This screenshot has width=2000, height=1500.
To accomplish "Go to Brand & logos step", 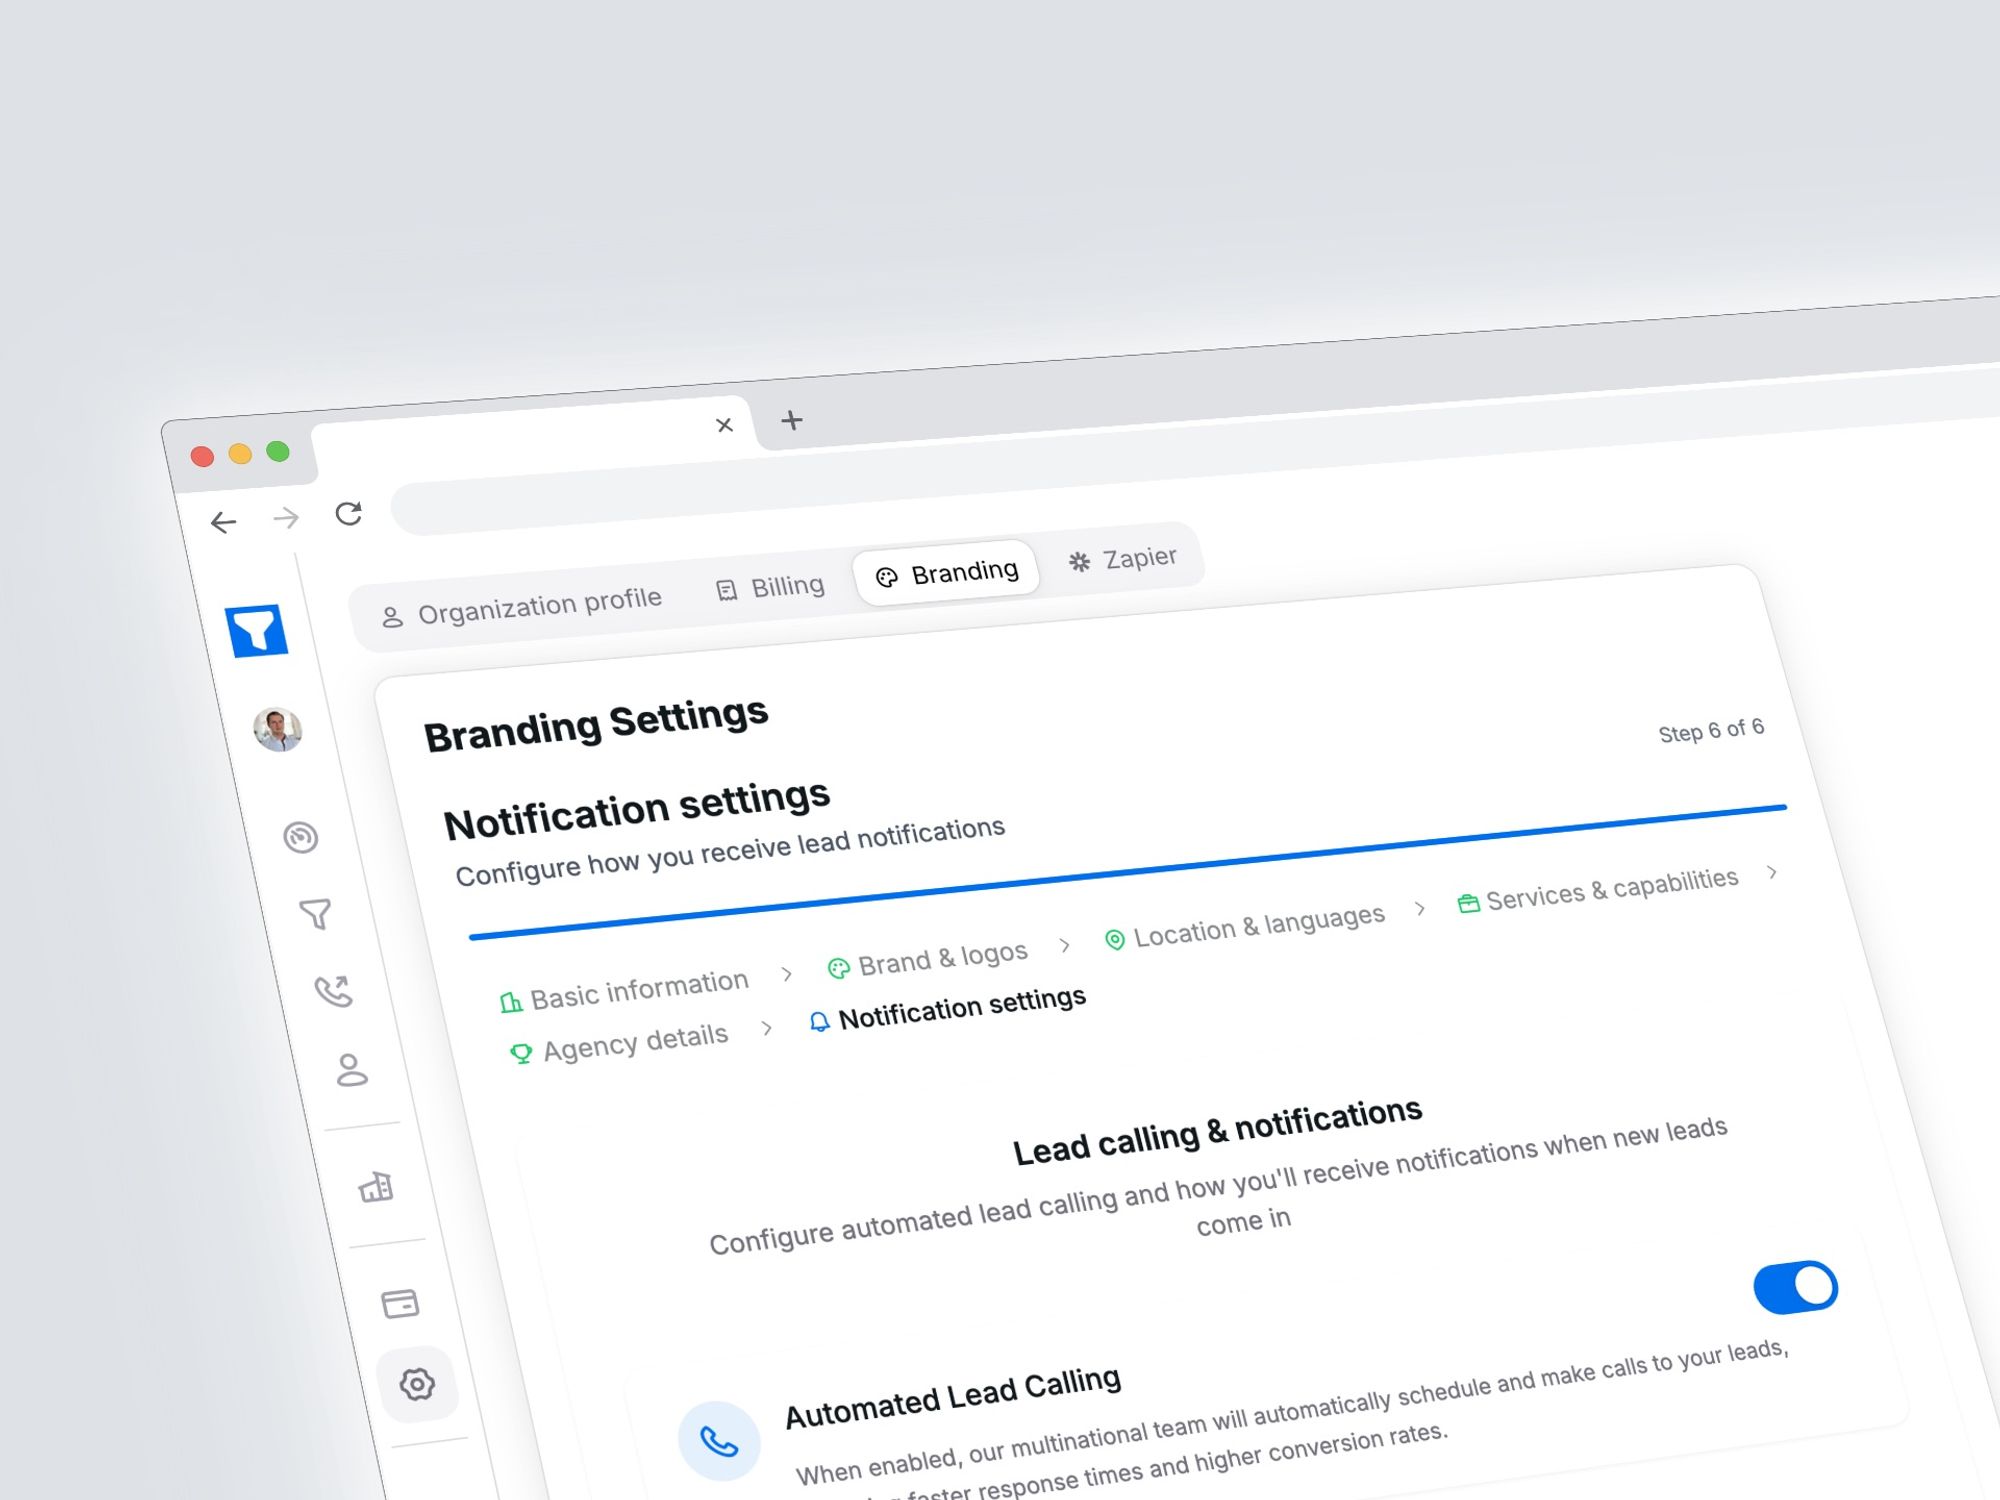I will [x=928, y=960].
